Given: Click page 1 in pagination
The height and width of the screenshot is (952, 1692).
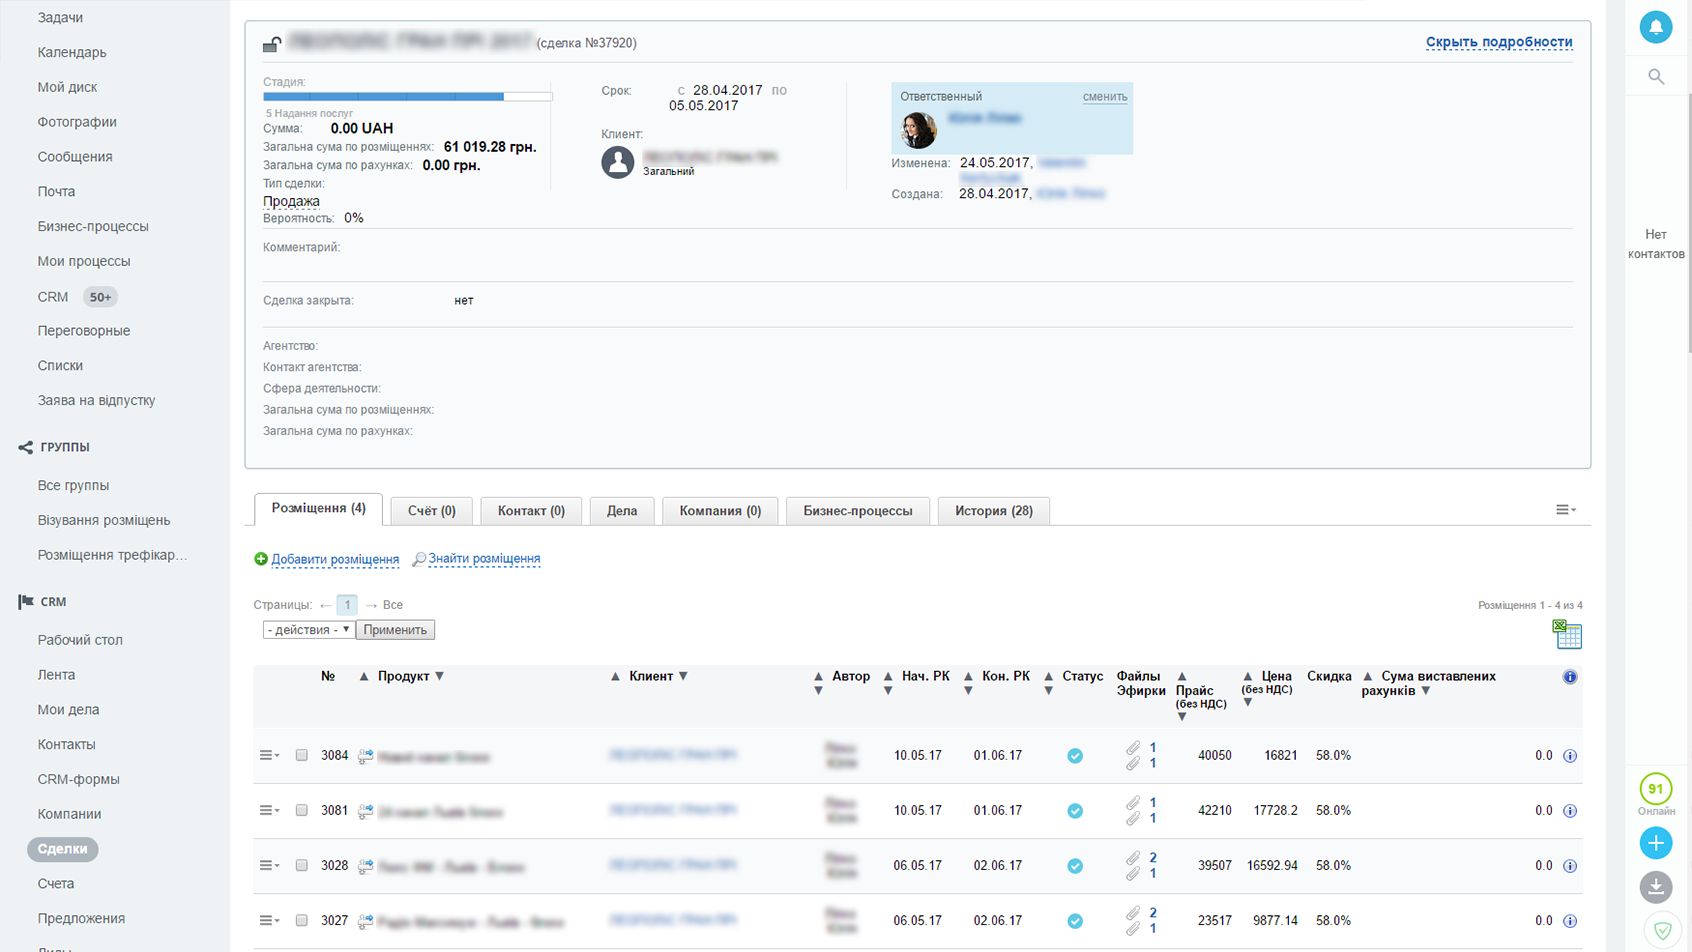Looking at the screenshot, I should pos(347,605).
